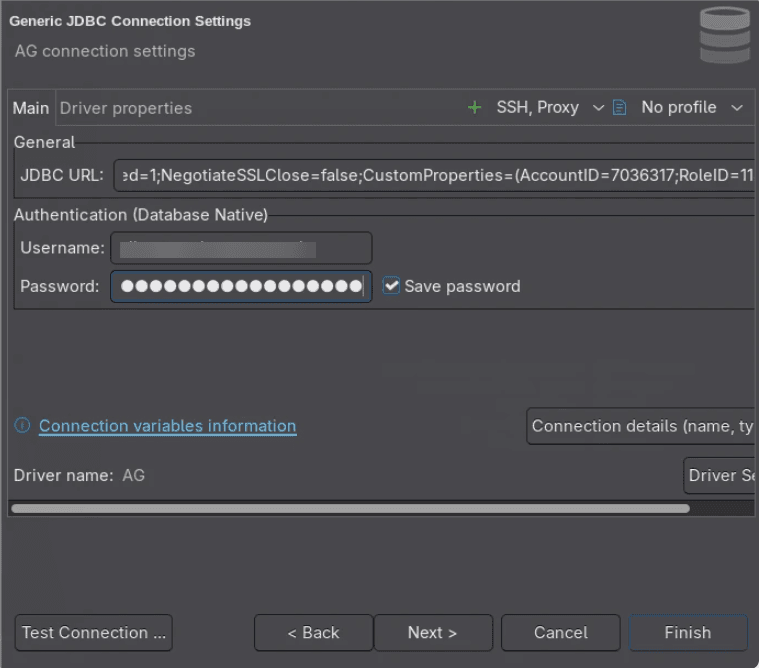
Task: Open the Driver Settings button
Action: (x=719, y=475)
